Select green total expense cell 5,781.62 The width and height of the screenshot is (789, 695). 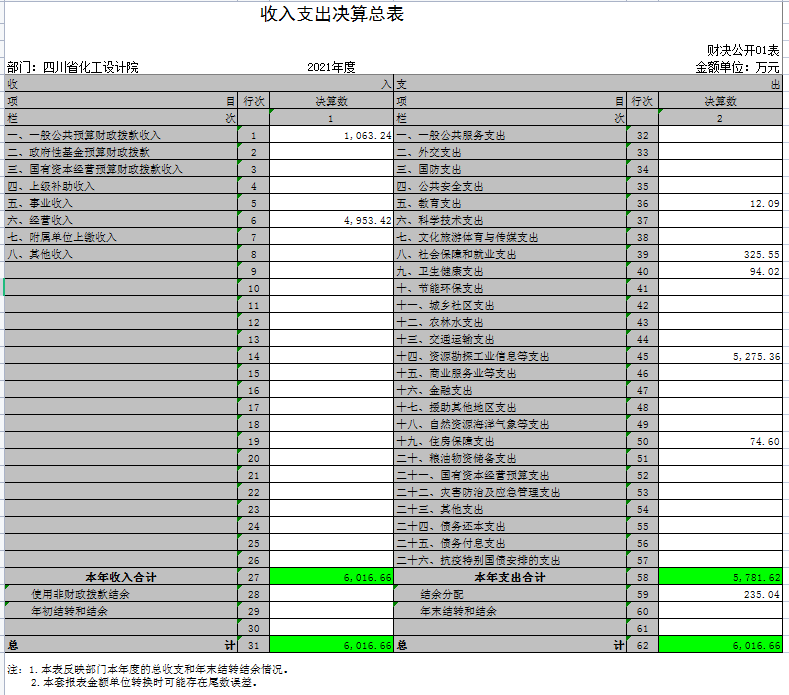pyautogui.click(x=720, y=577)
